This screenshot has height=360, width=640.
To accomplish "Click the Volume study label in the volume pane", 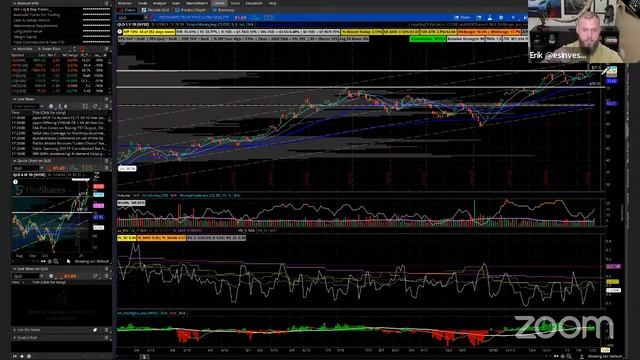I will [123, 196].
